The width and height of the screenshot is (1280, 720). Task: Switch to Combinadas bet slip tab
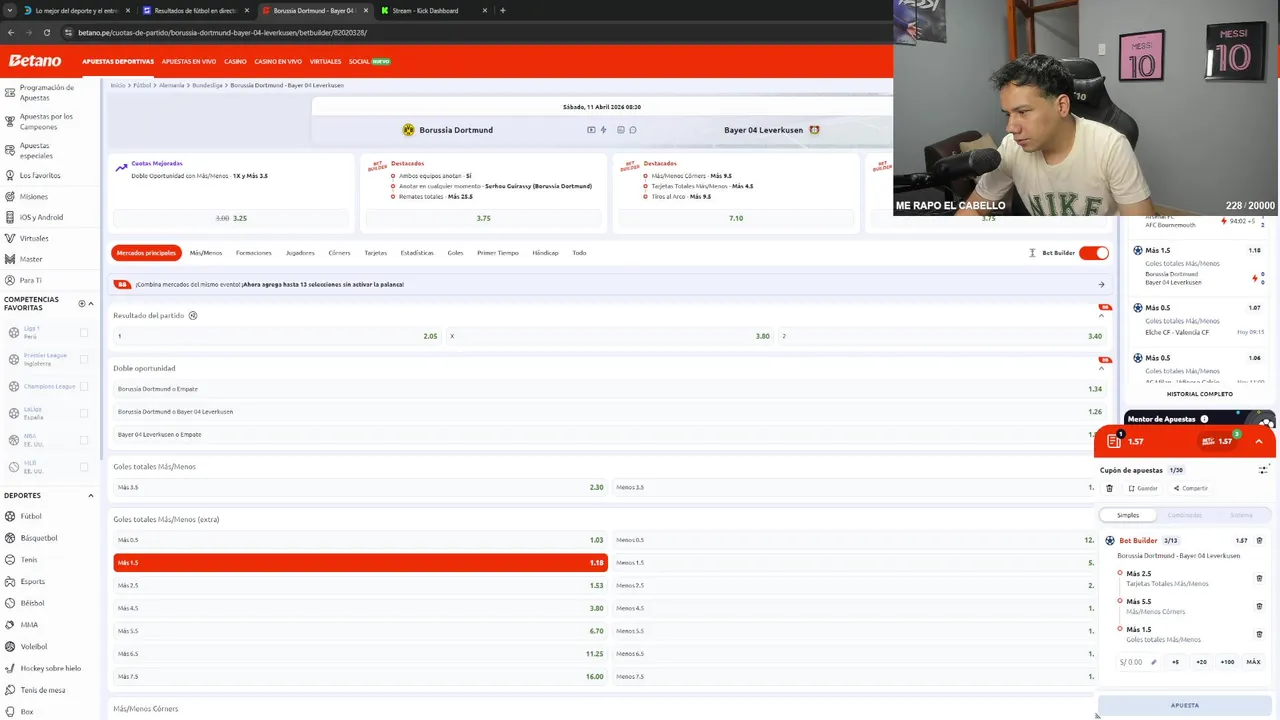pos(1184,515)
